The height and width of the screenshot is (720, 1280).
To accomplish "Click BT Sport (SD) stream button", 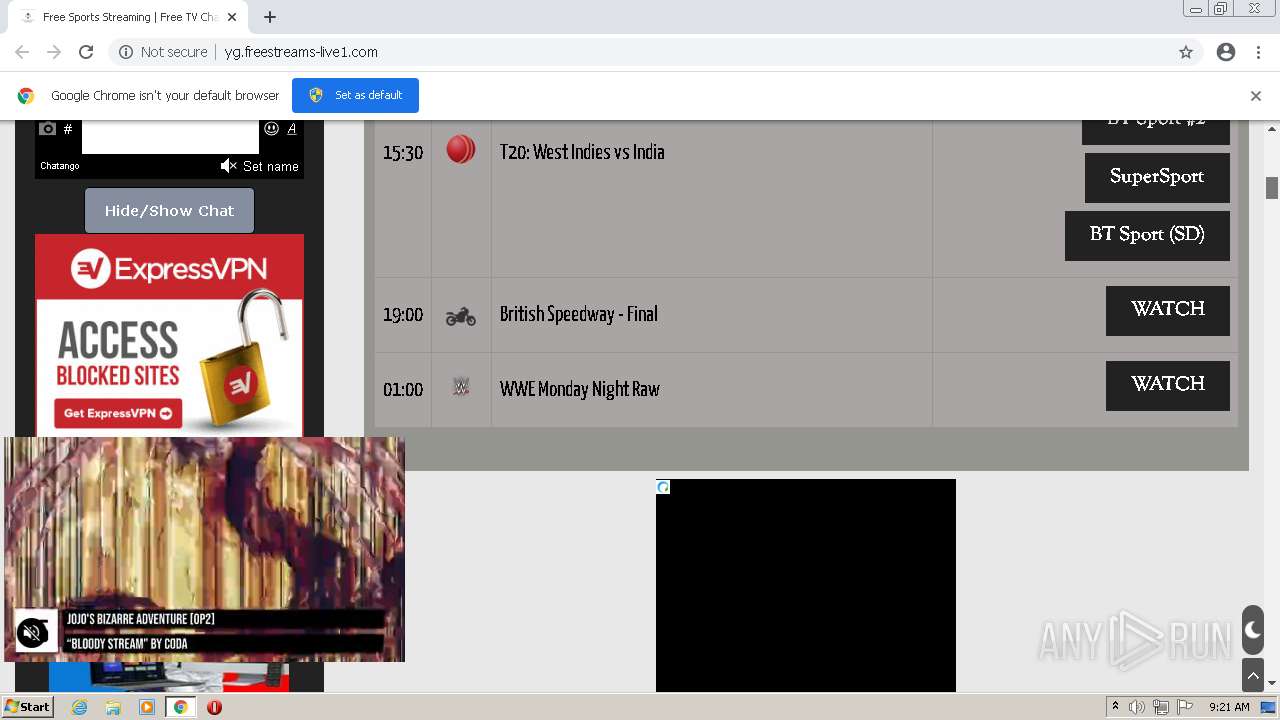I will (1147, 235).
